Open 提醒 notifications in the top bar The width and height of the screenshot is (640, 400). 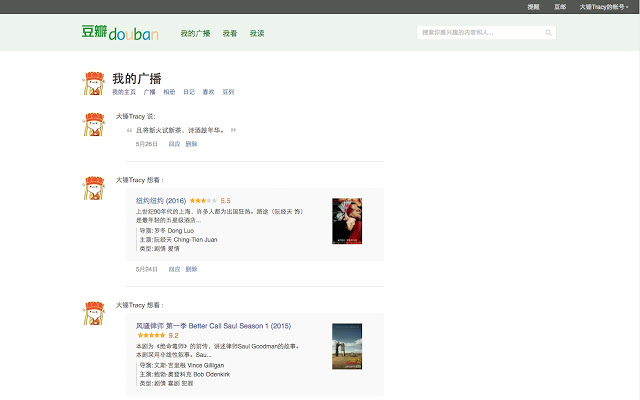tap(533, 7)
